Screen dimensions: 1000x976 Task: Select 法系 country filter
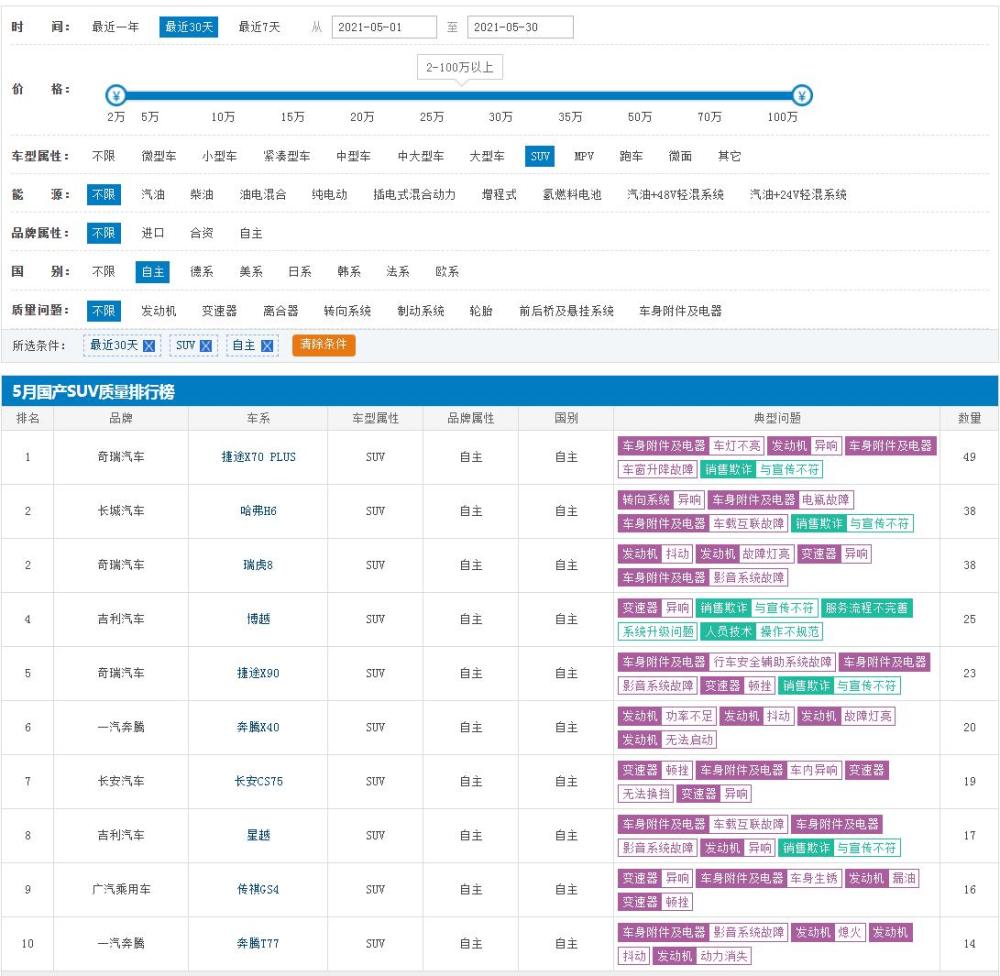(397, 272)
